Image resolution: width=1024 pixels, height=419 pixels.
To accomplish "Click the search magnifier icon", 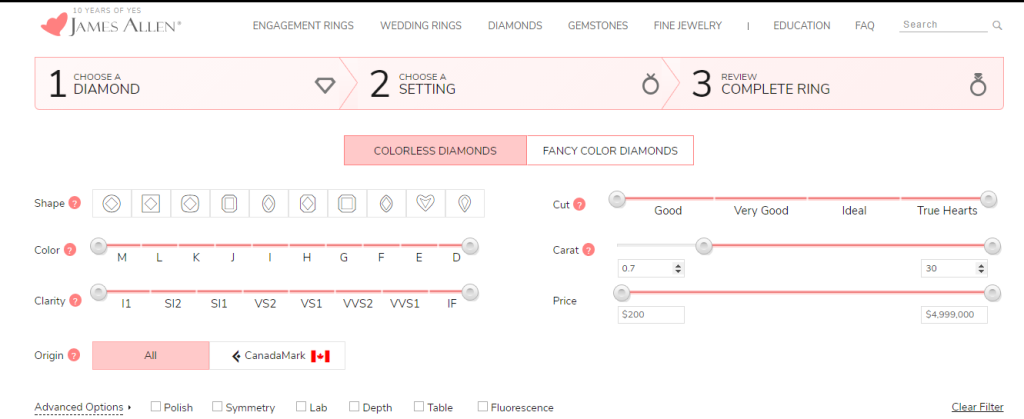I will coord(997,25).
